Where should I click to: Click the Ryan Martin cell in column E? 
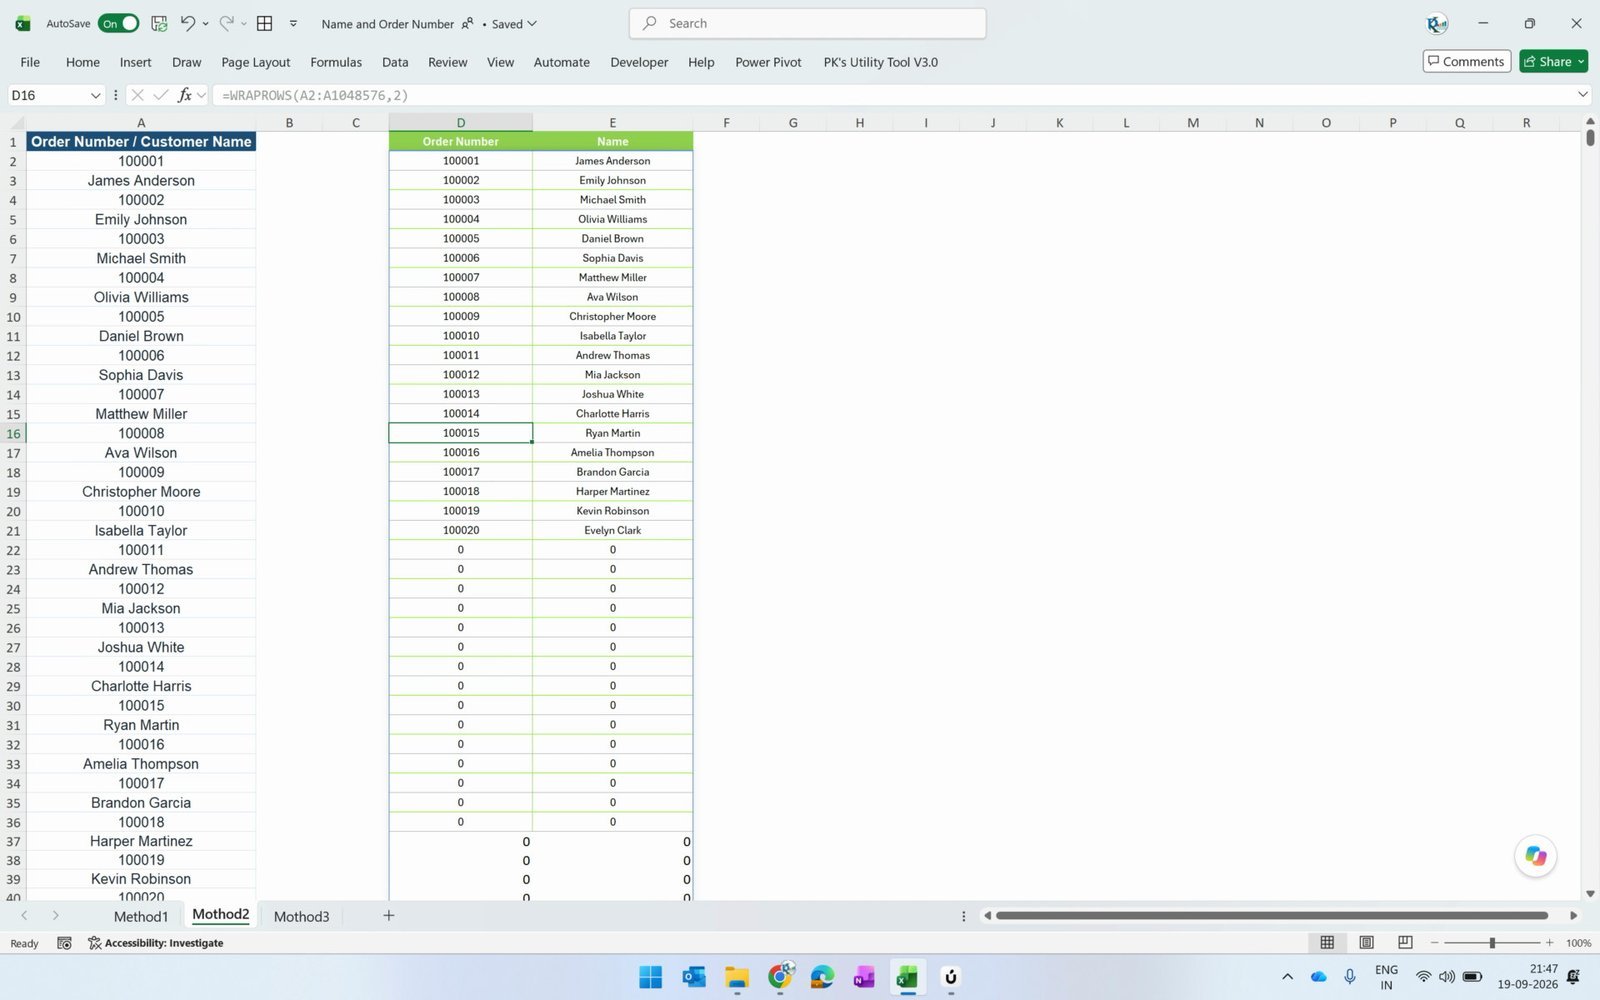(612, 433)
